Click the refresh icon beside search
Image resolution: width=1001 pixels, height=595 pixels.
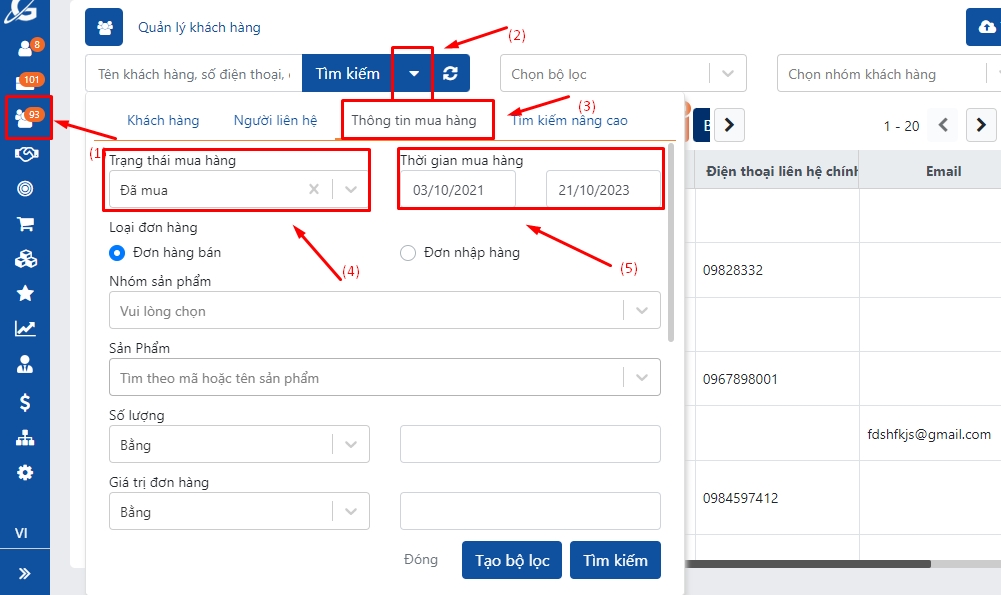tap(451, 73)
